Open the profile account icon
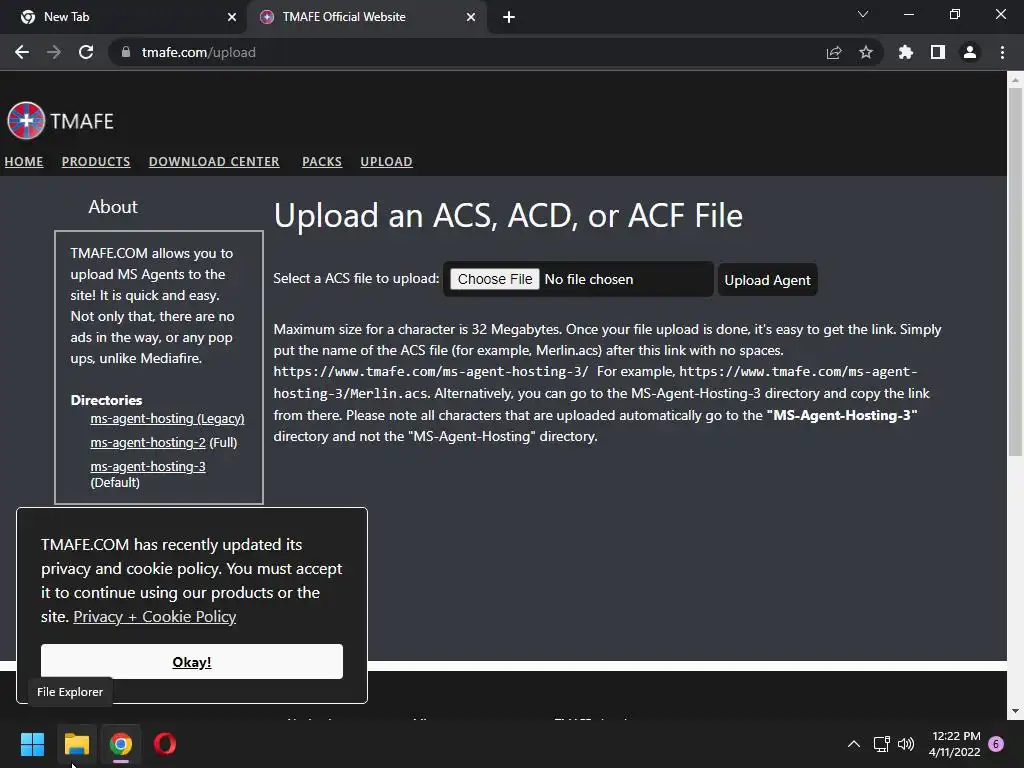Viewport: 1024px width, 768px height. [x=970, y=52]
